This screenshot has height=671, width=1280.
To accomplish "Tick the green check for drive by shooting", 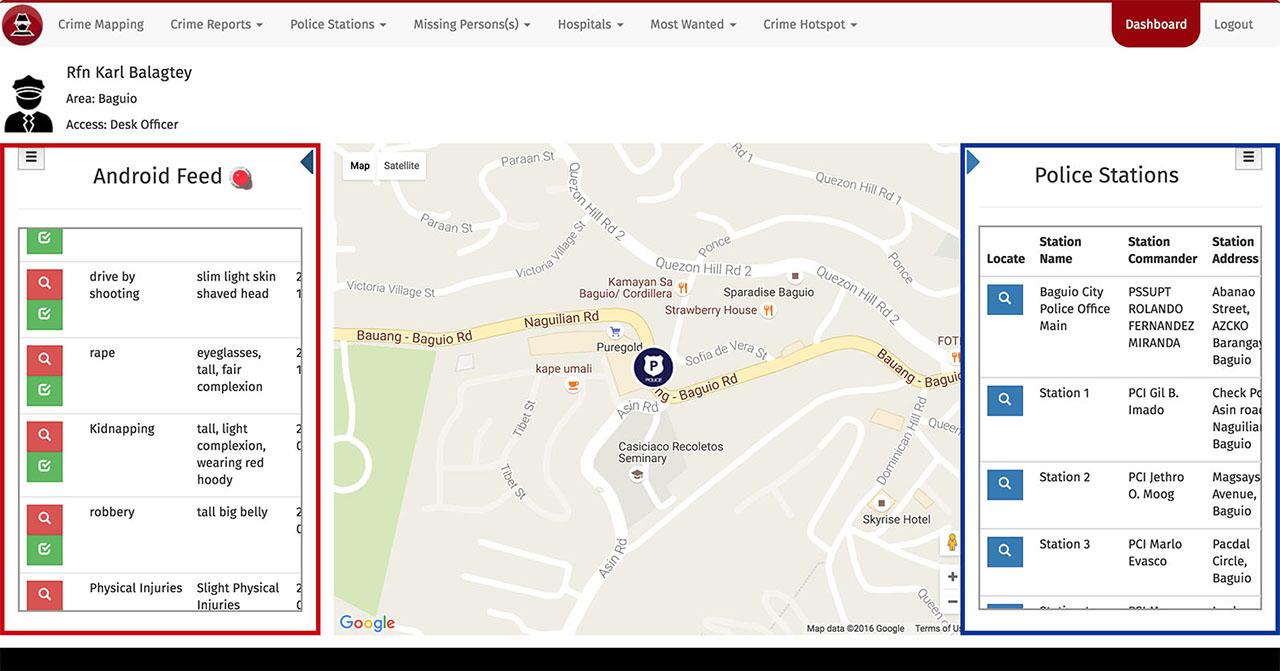I will coord(45,314).
